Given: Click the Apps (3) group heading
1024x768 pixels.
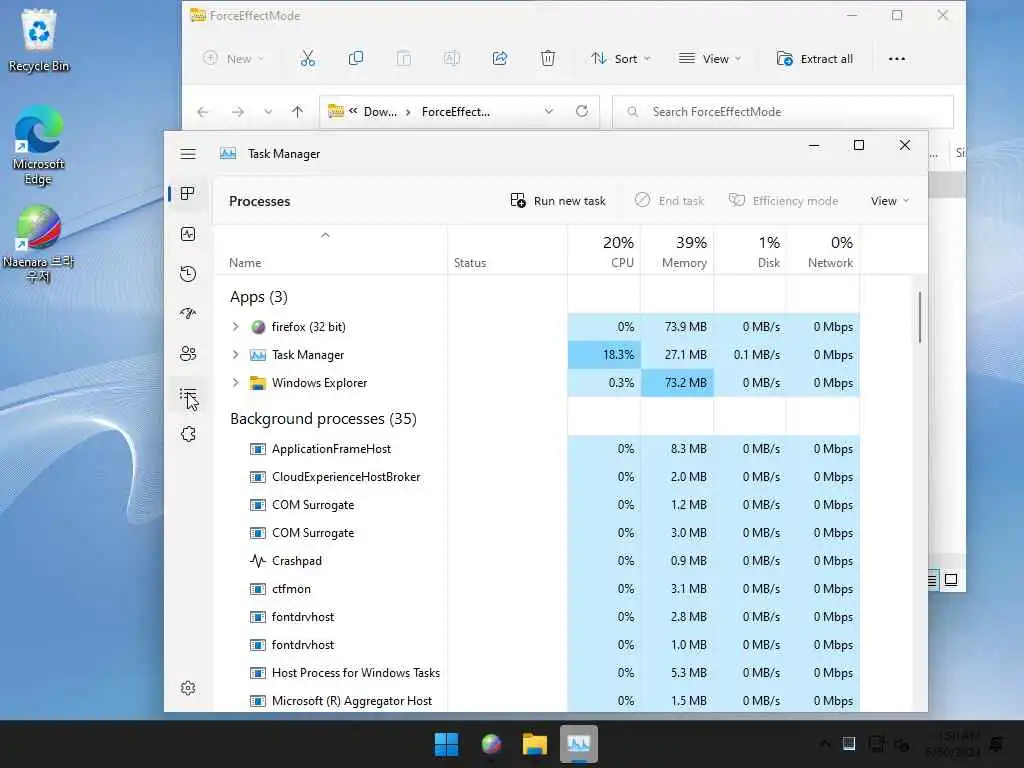Looking at the screenshot, I should coord(259,297).
